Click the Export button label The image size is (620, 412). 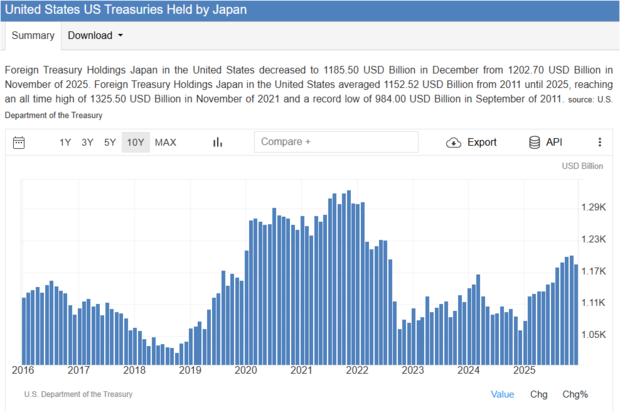click(482, 142)
